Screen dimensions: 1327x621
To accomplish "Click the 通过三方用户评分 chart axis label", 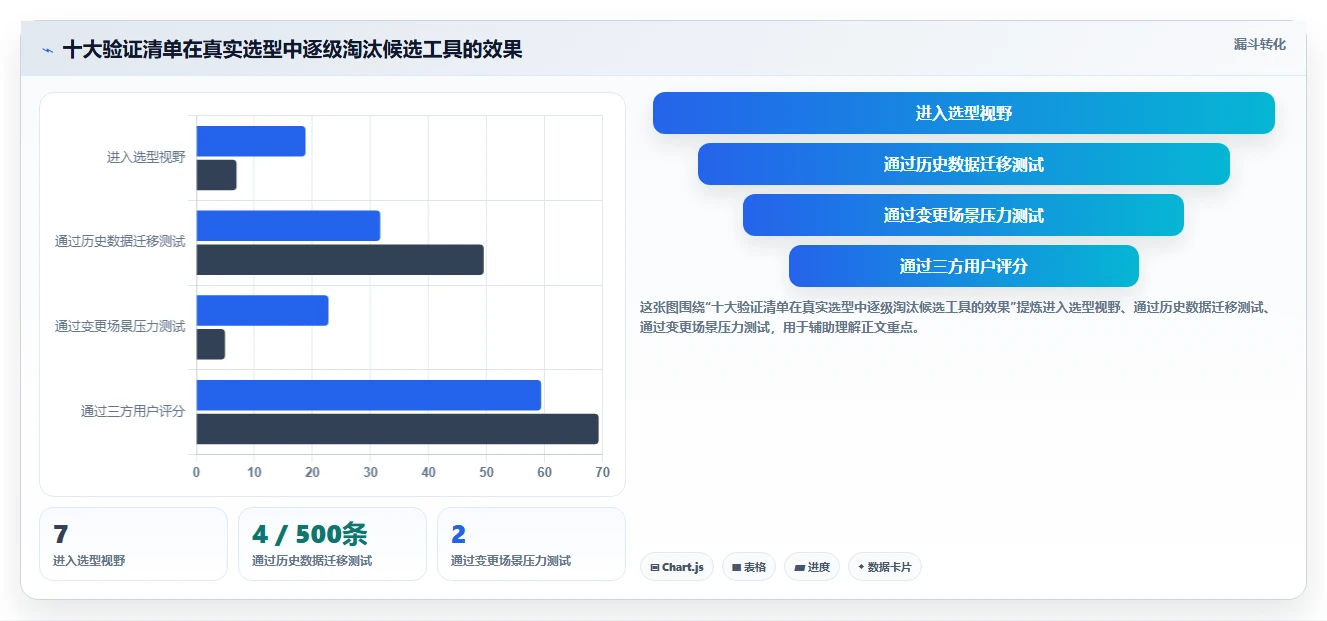I will 133,411.
